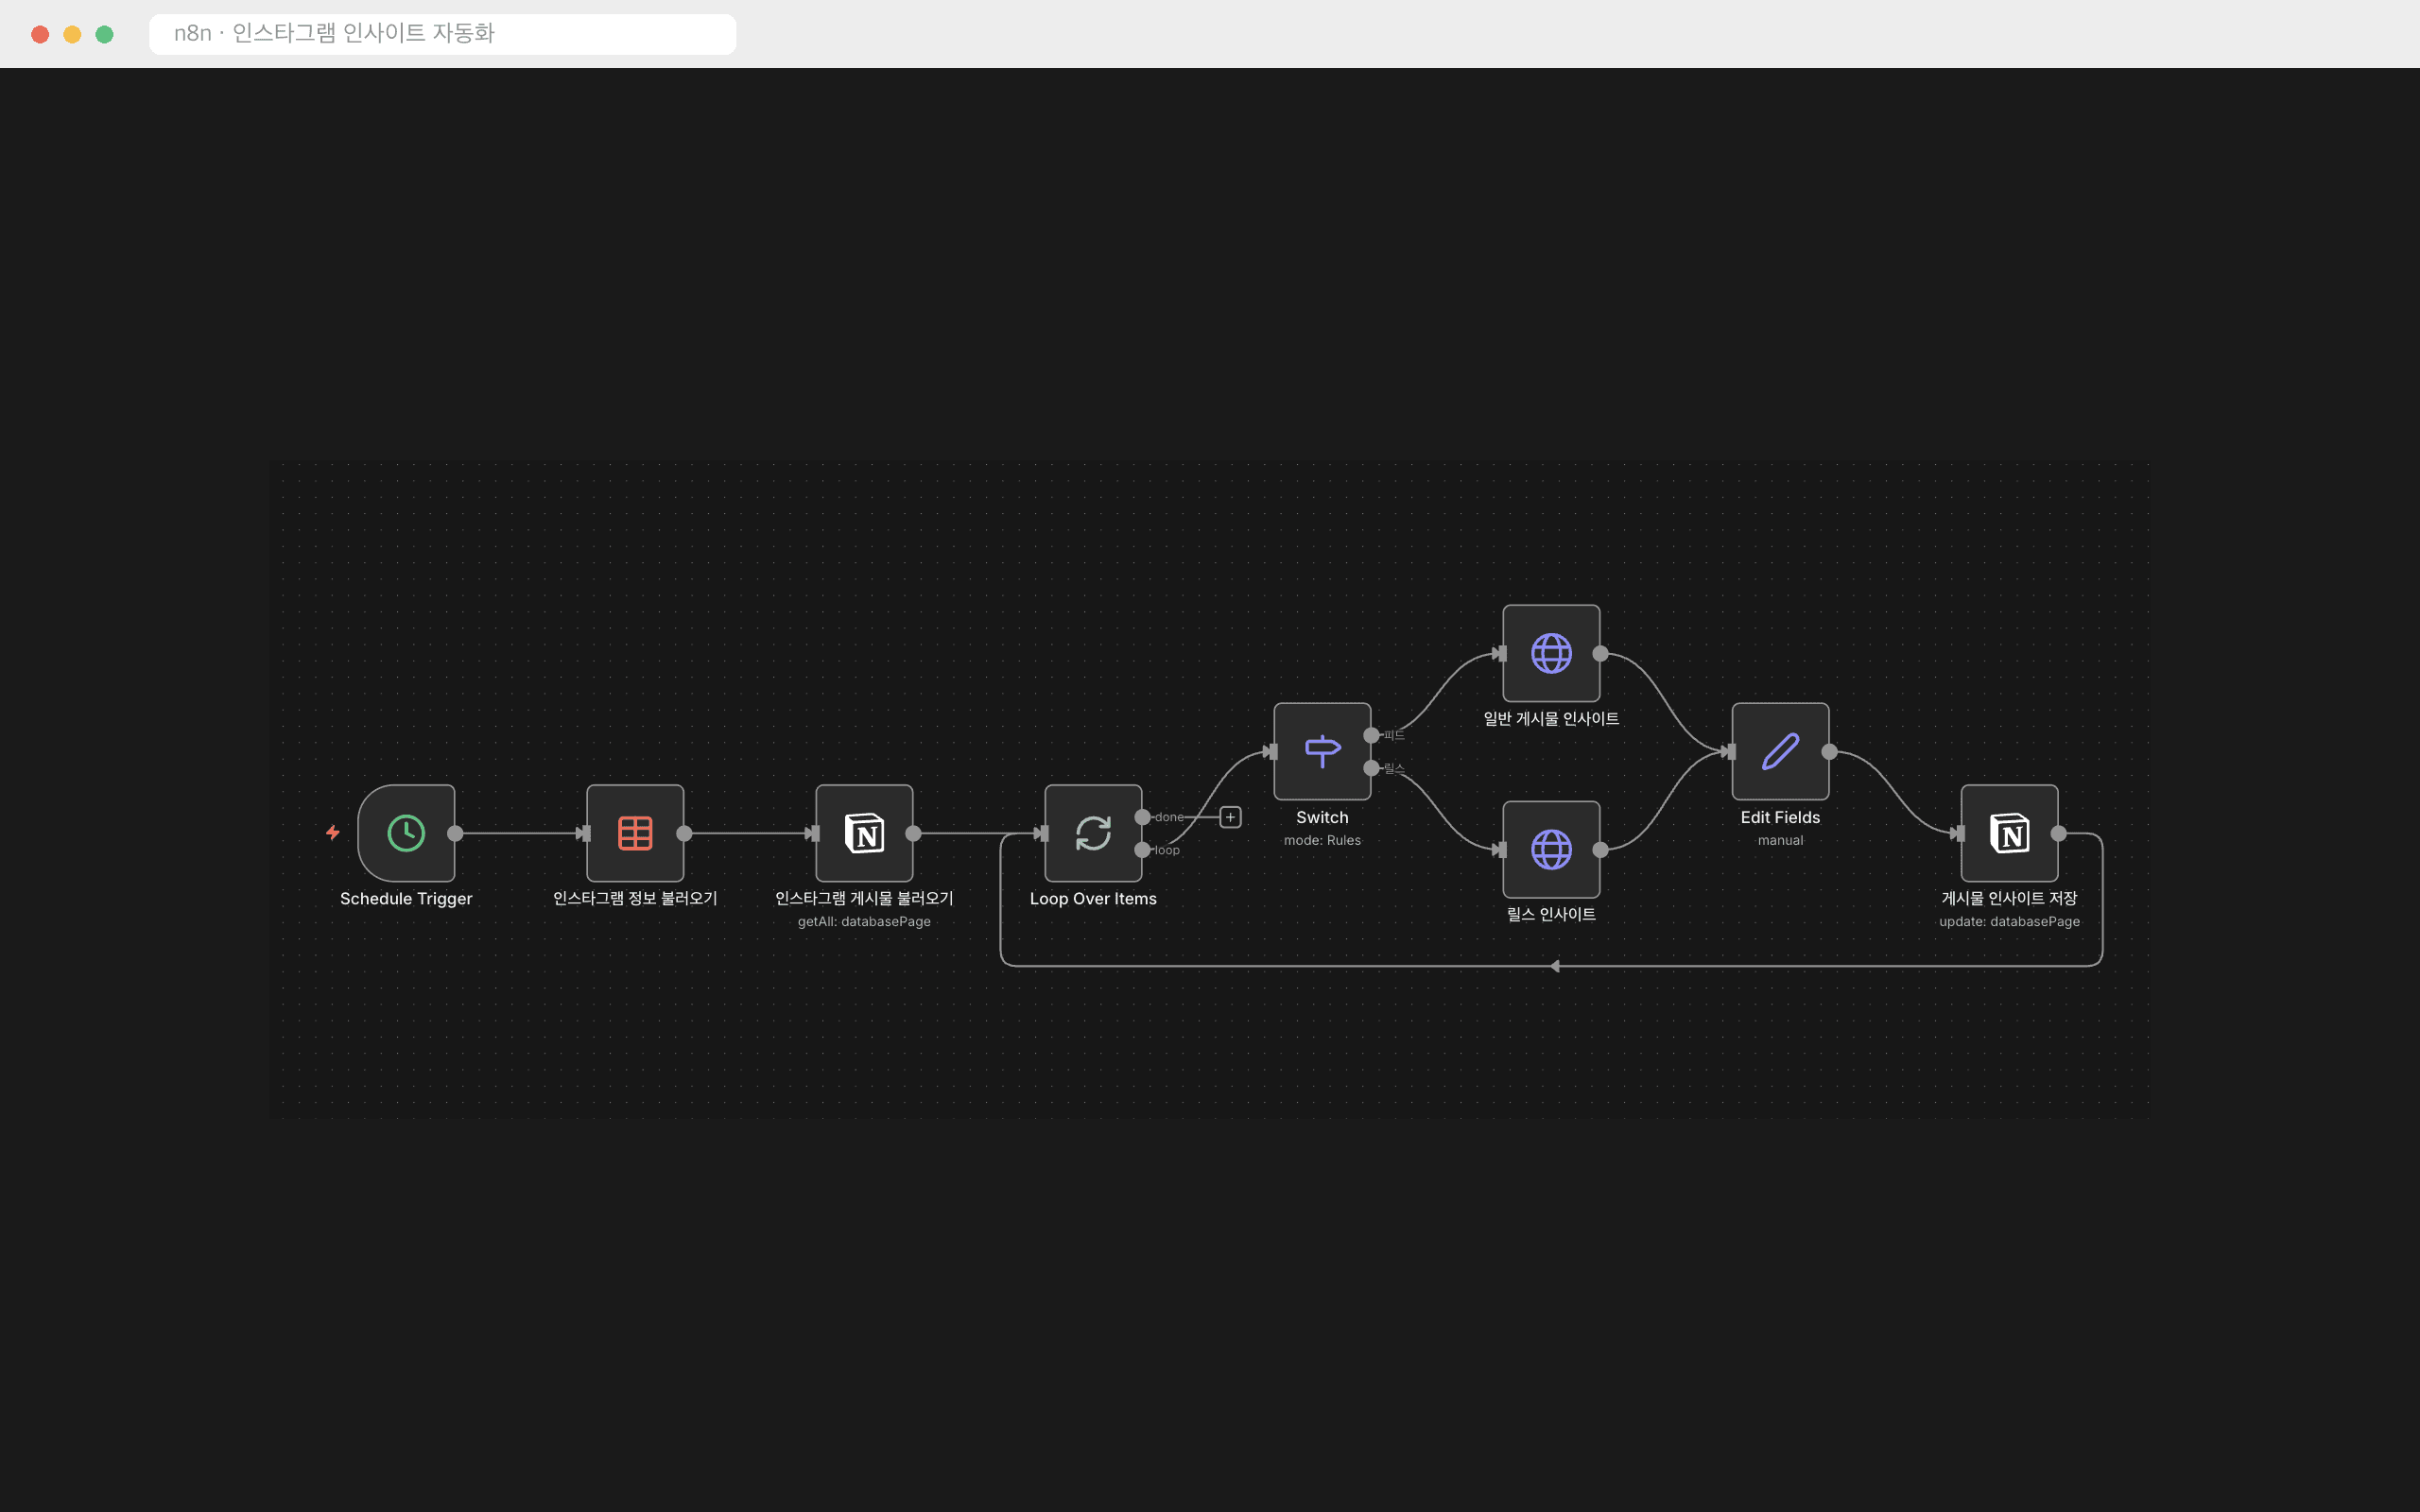Viewport: 2420px width, 1512px height.
Task: Click output connector of 일반 게시물 인사이트 node
Action: (1600, 653)
